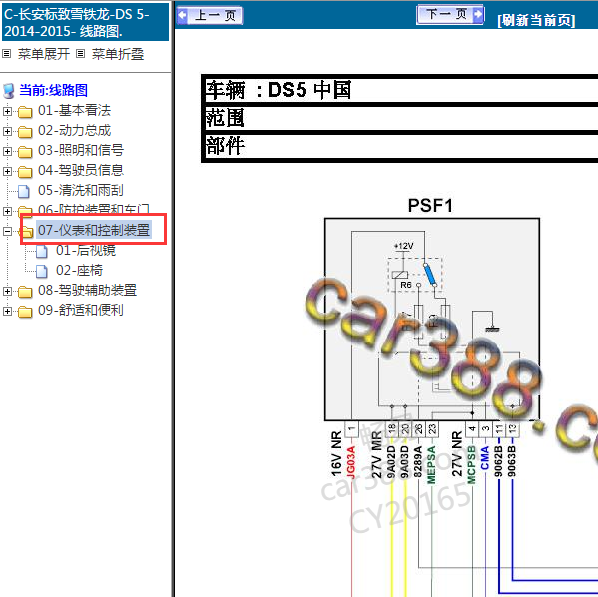Click the 当前:线路图 root heading
The width and height of the screenshot is (598, 597).
point(53,90)
